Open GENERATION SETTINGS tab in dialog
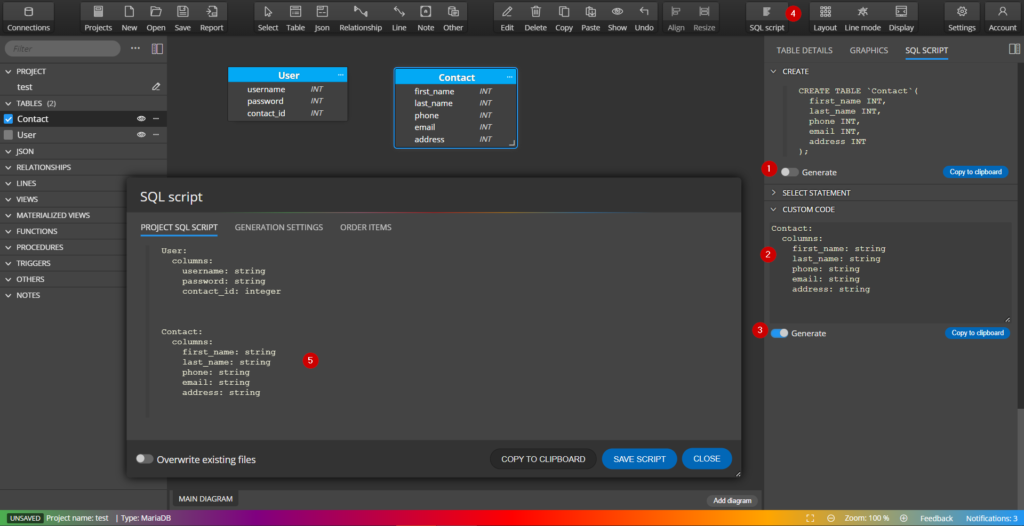 279,227
